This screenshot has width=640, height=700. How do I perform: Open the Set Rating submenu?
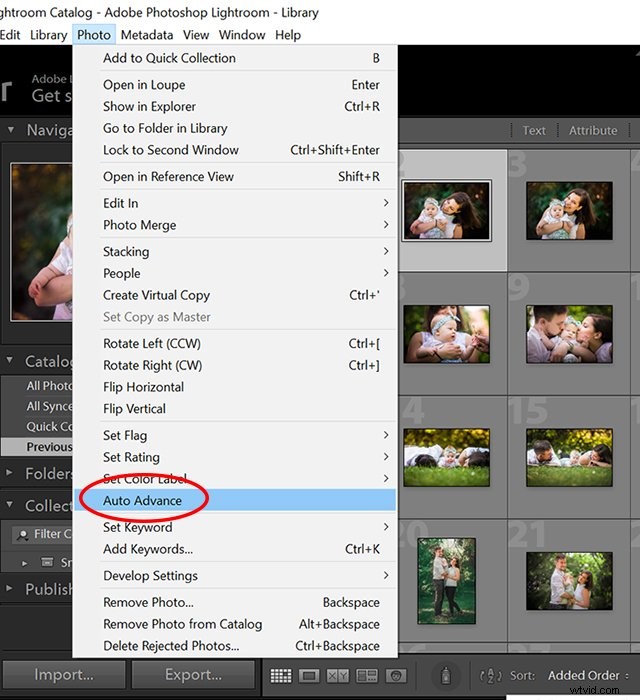click(x=235, y=457)
